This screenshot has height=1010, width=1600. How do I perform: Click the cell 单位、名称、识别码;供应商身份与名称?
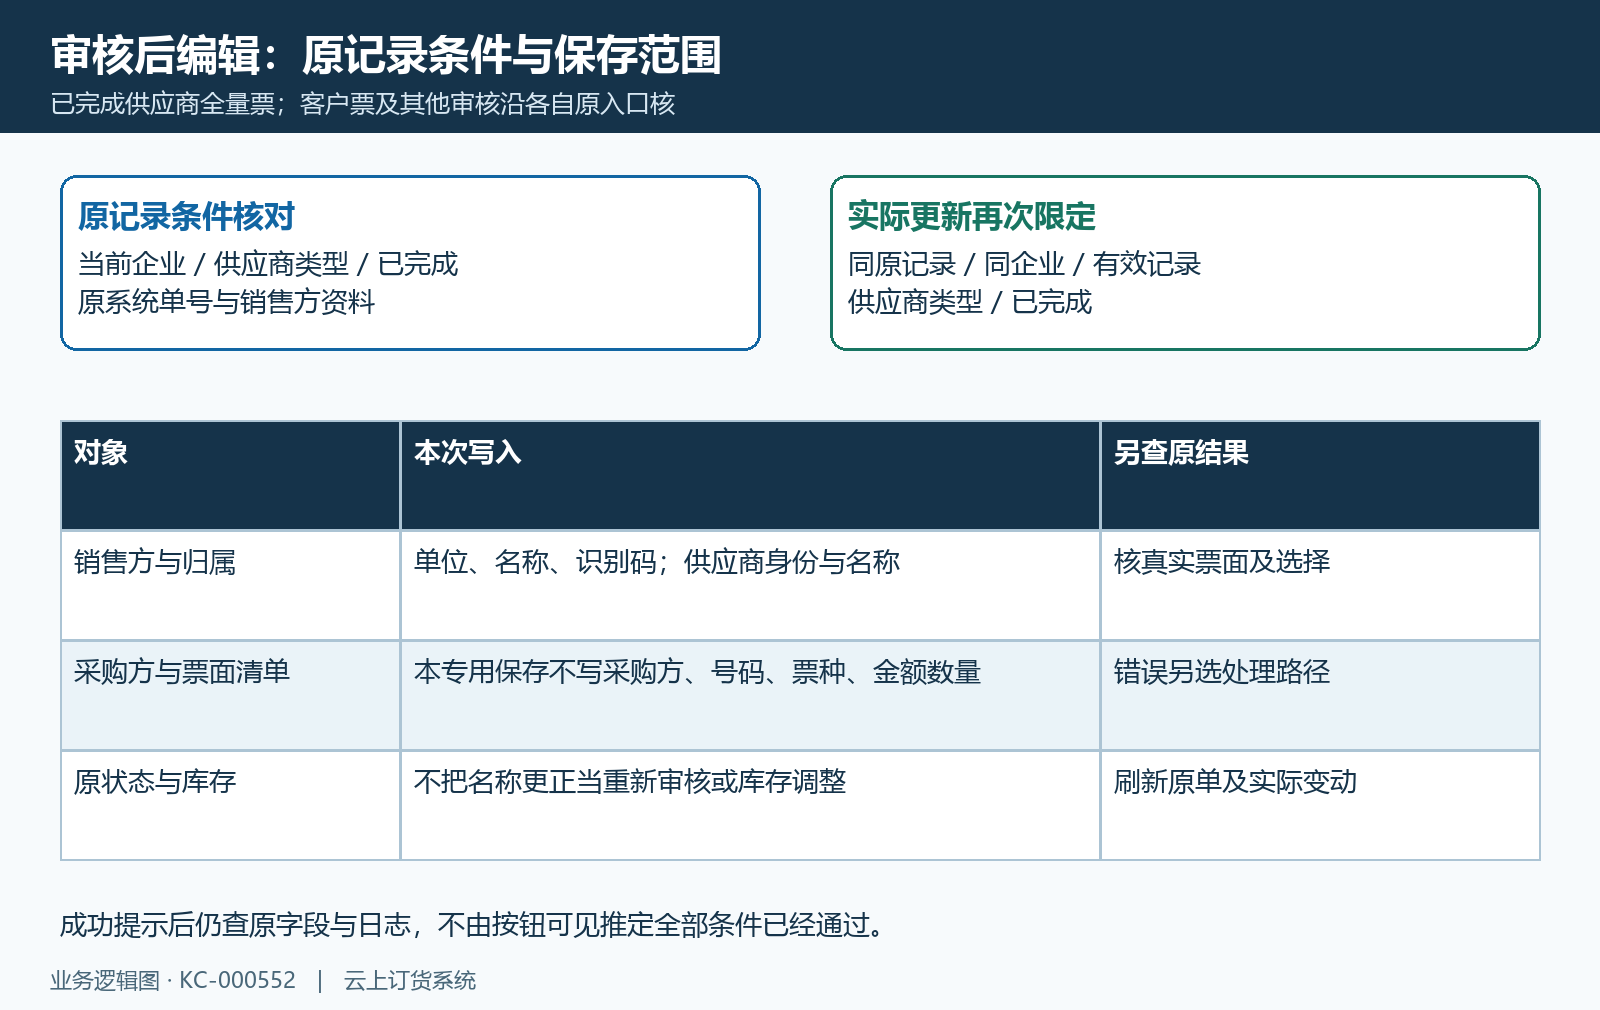click(x=750, y=585)
